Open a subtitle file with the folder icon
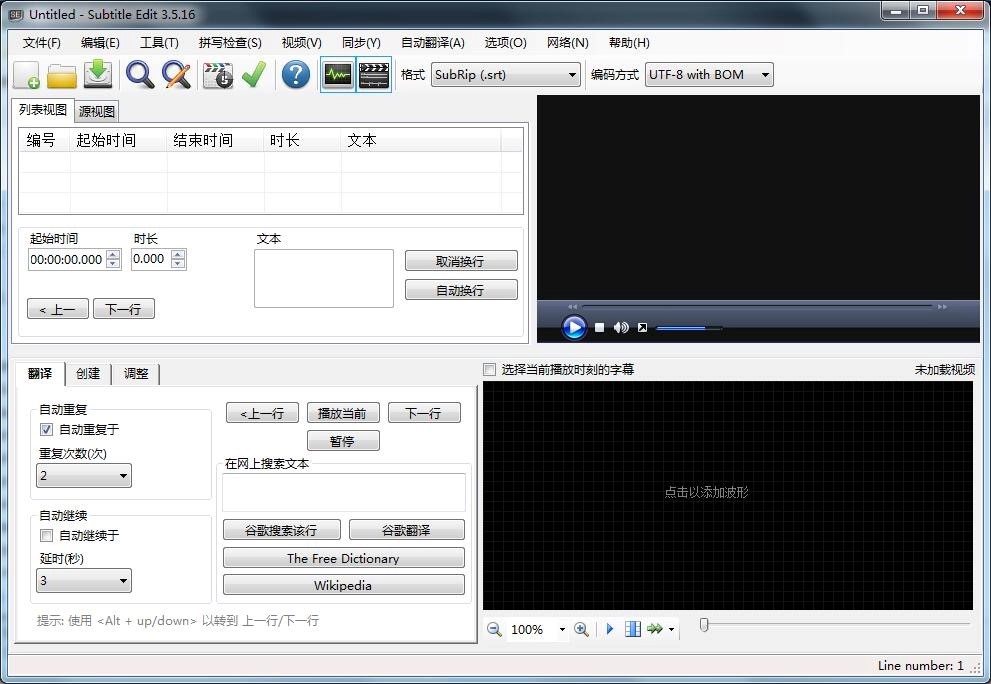This screenshot has width=991, height=684. tap(62, 74)
